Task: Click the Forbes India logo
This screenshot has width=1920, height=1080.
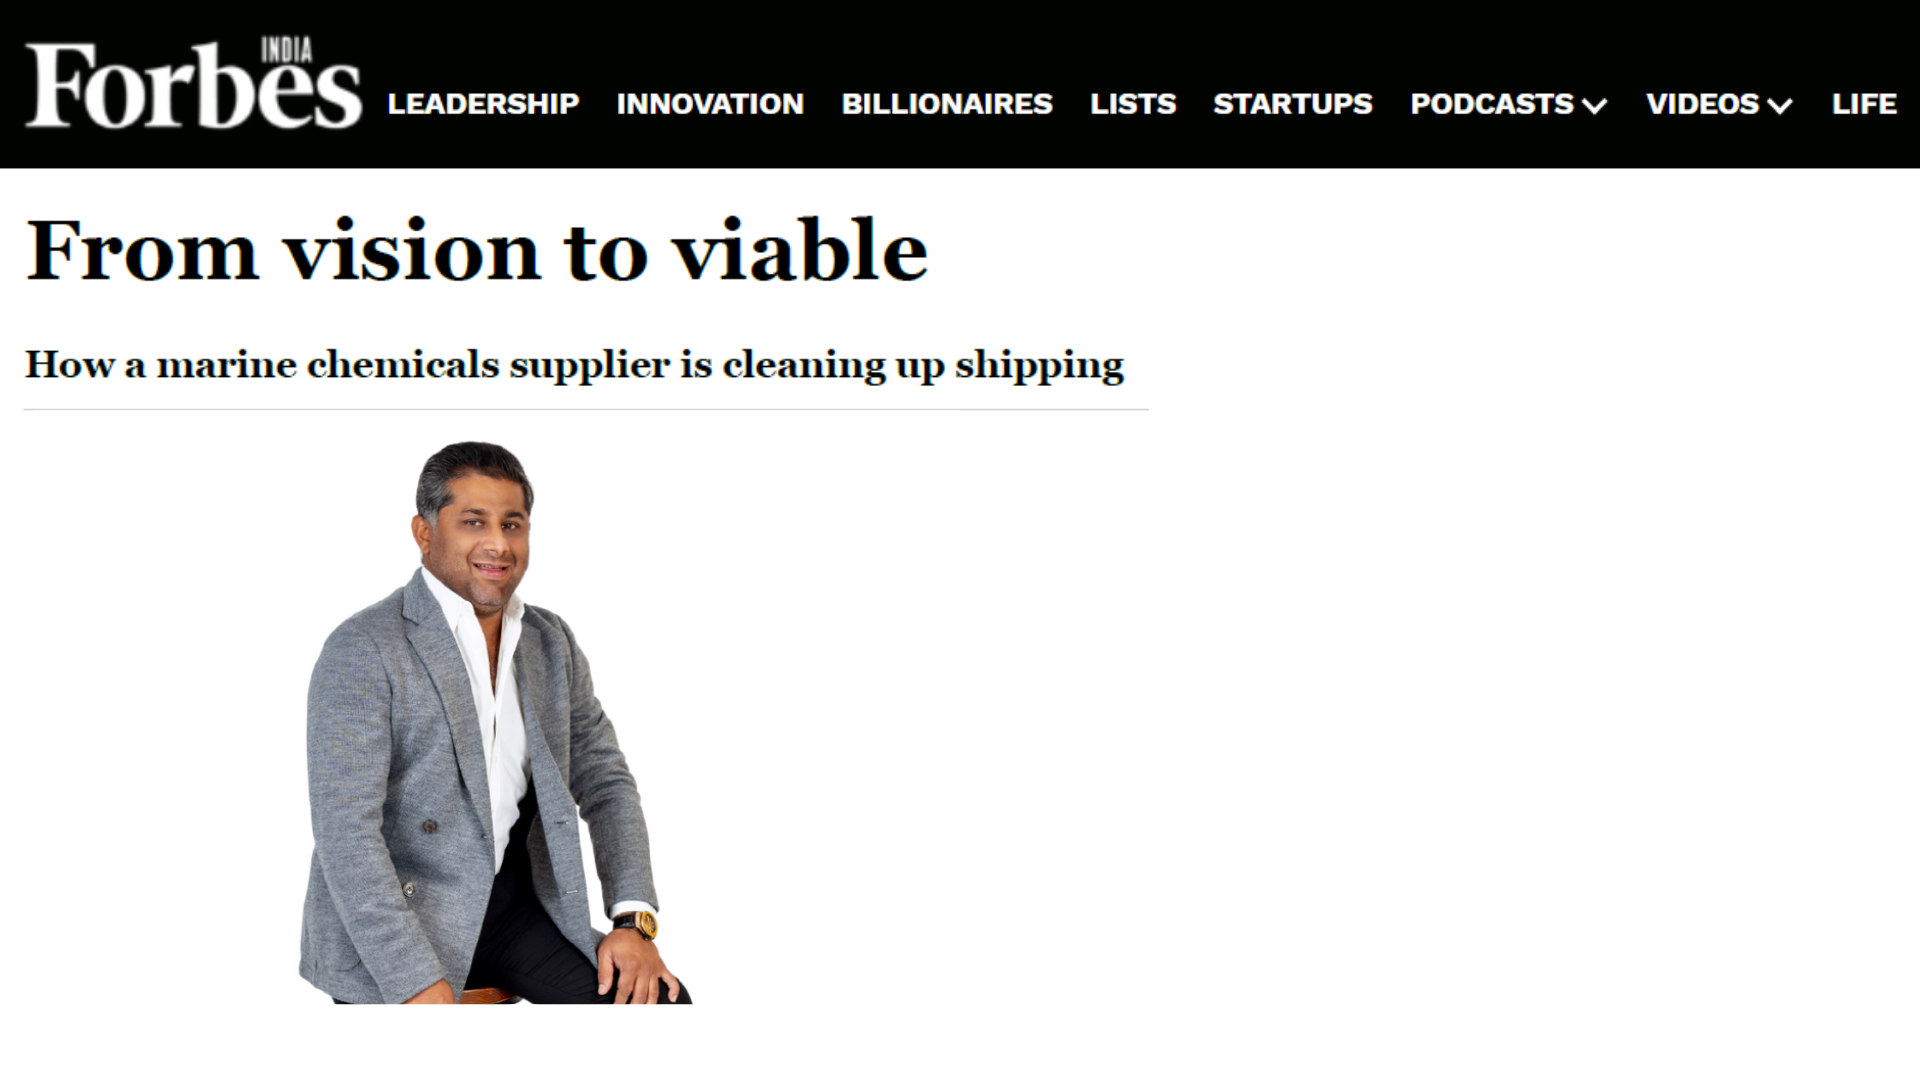Action: [193, 84]
